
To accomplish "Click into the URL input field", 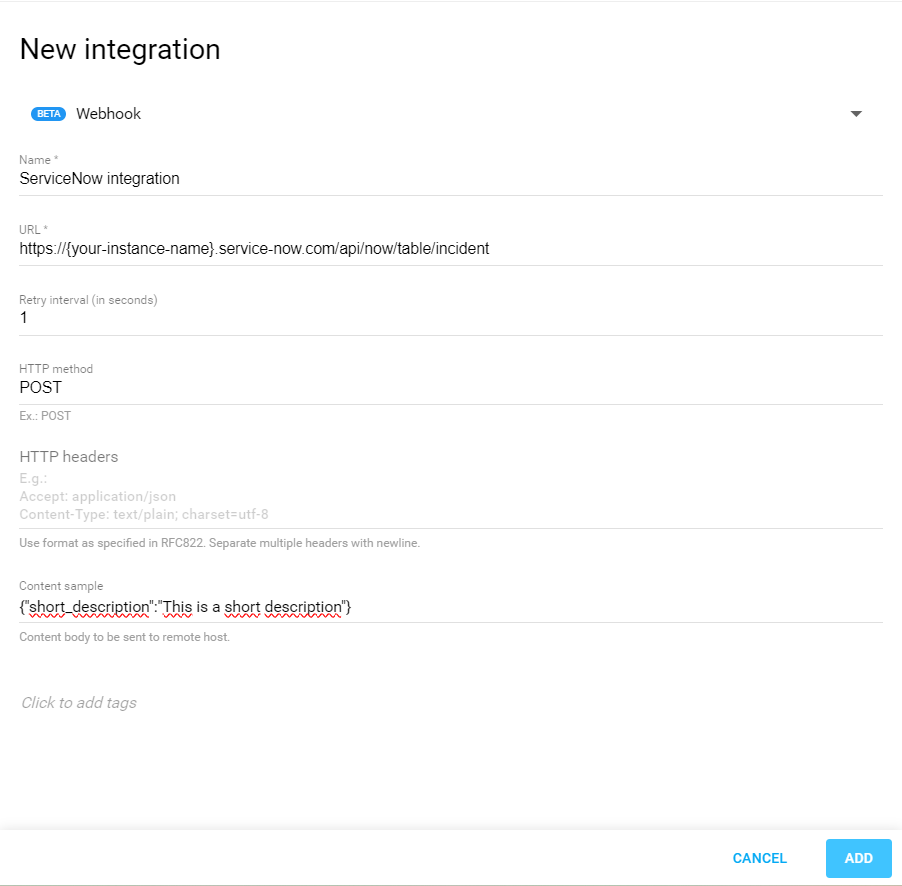I will pos(450,249).
